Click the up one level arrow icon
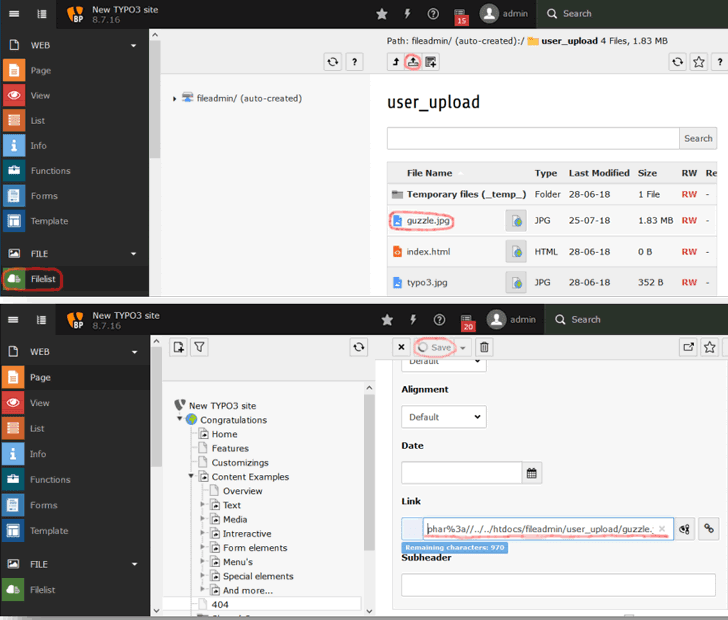 tap(394, 62)
